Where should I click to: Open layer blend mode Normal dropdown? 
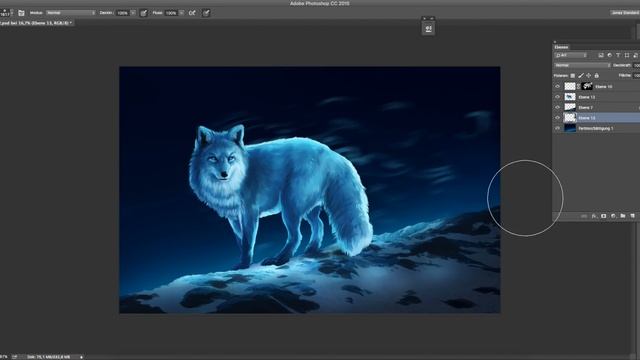(x=582, y=65)
